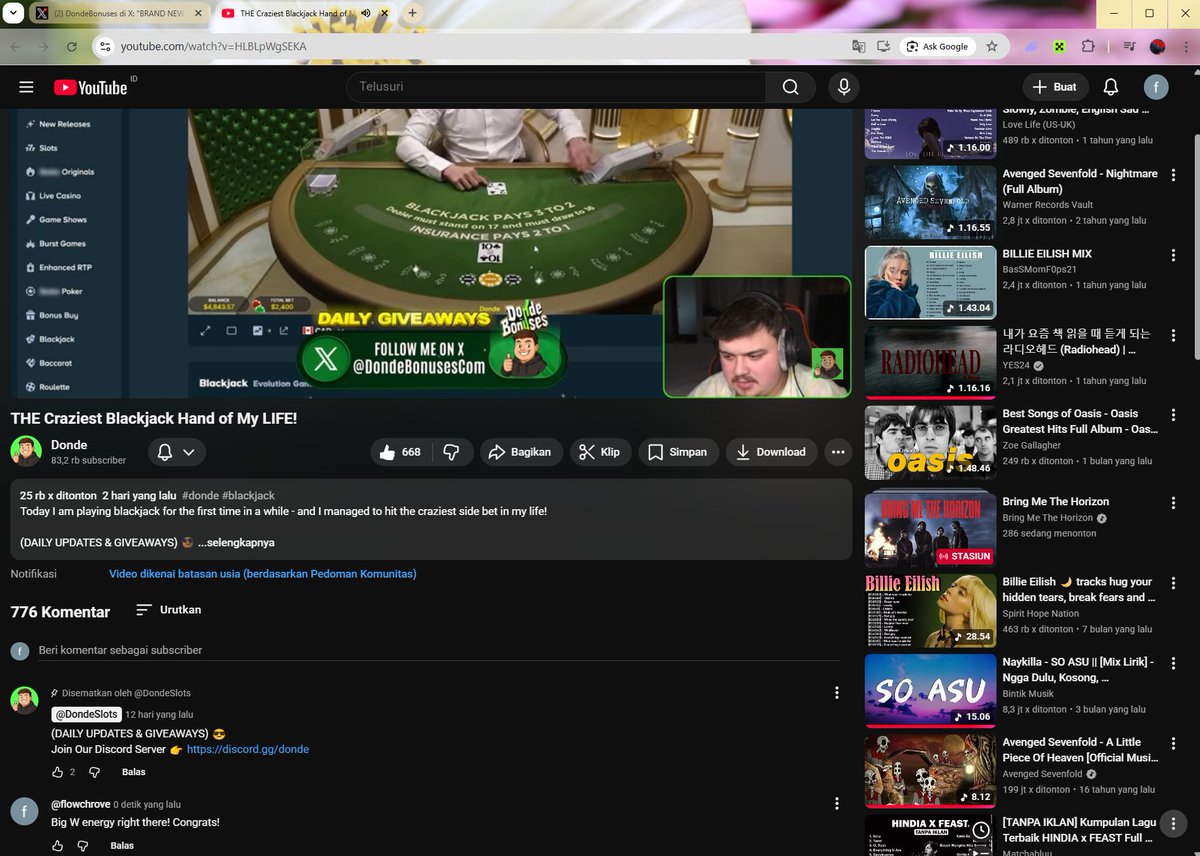Open options menu for @flowchrove comment

(837, 804)
